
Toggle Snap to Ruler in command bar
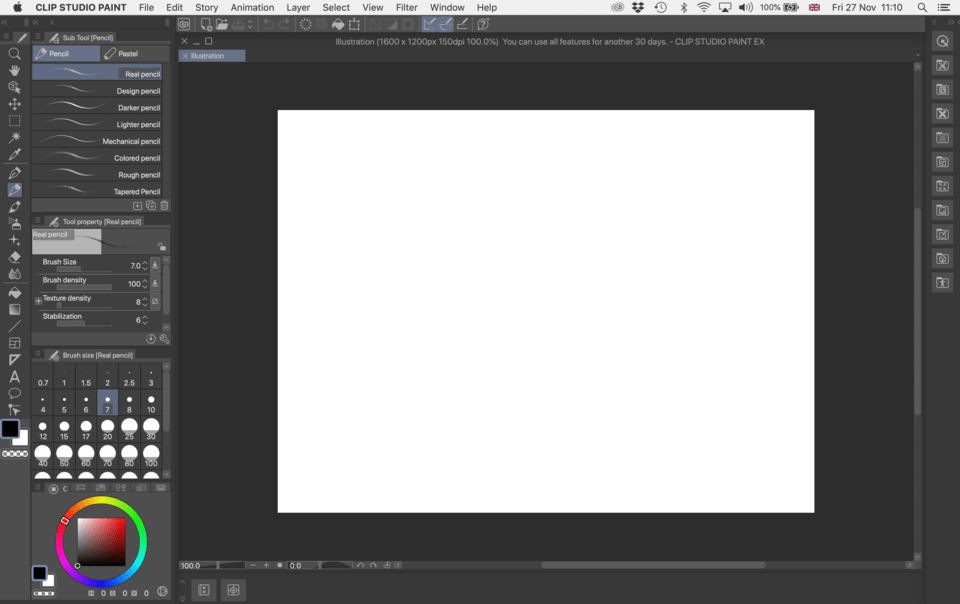[429, 24]
